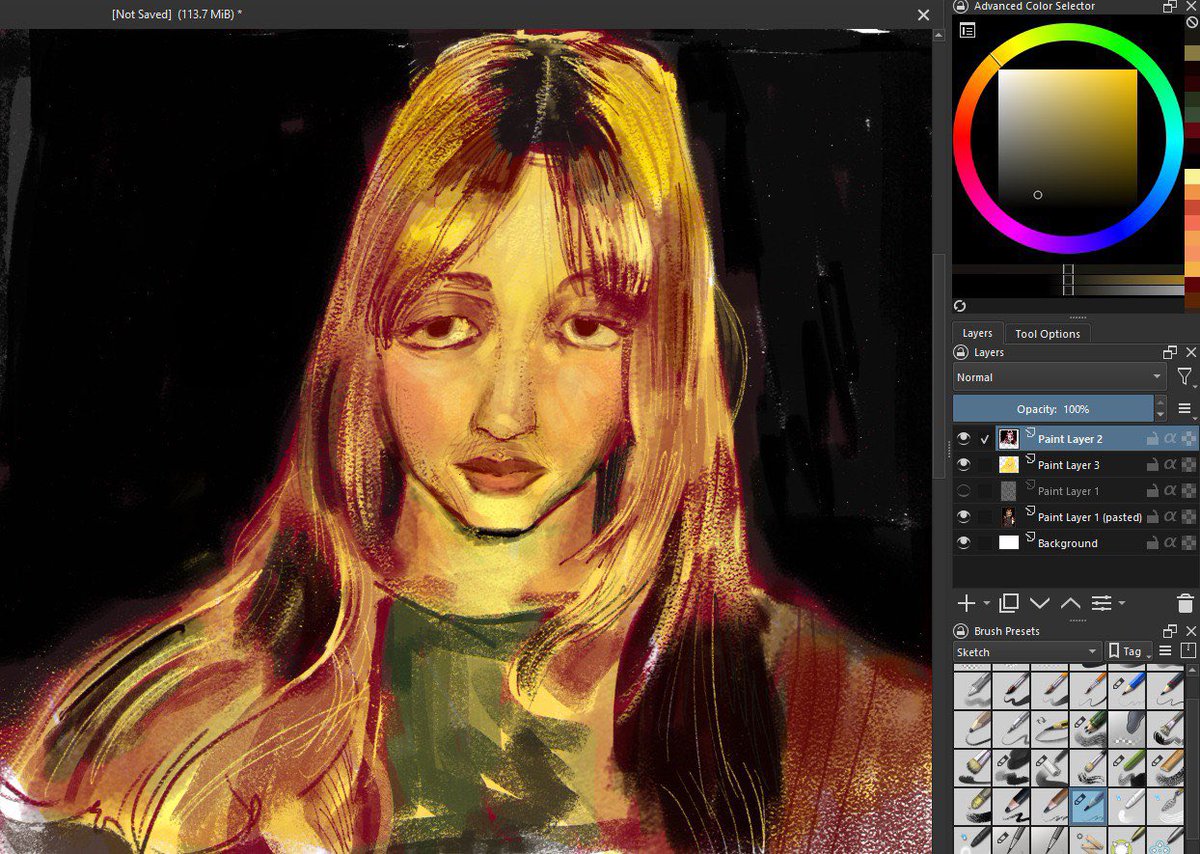Duplicate the current layer

1009,603
